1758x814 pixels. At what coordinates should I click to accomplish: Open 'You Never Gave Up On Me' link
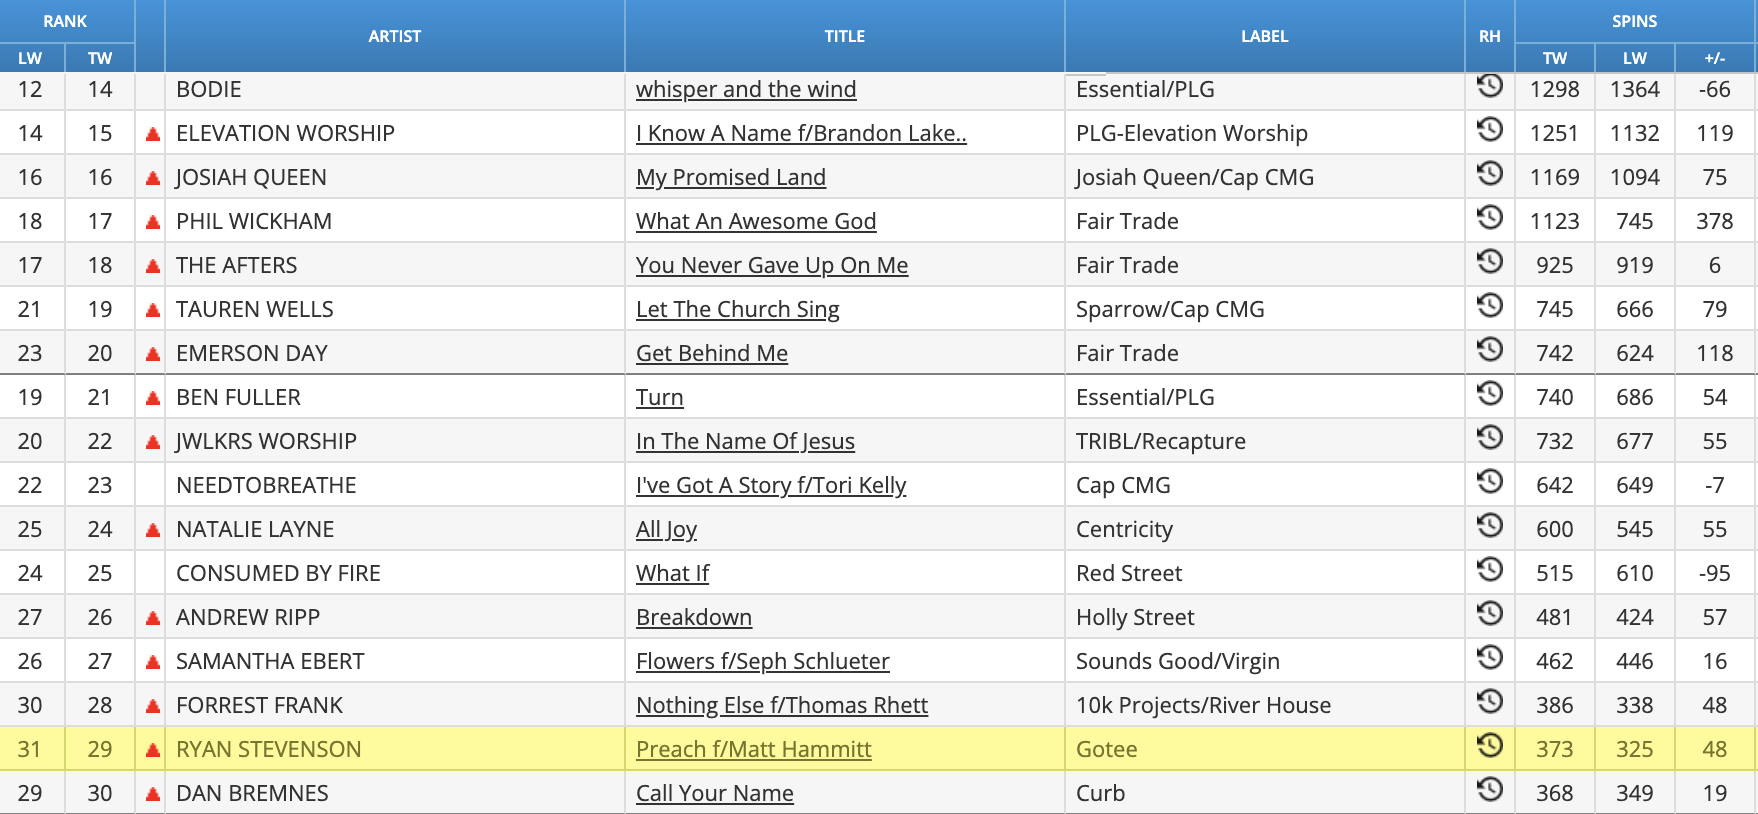point(772,265)
